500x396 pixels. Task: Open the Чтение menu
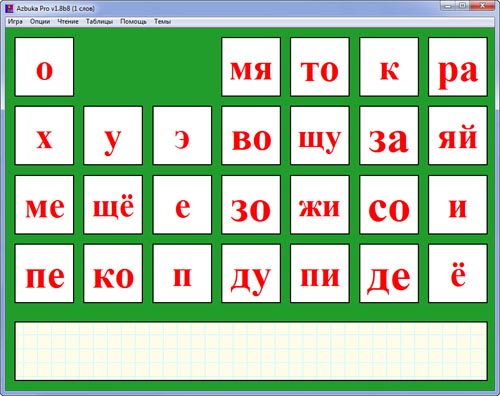[x=68, y=22]
